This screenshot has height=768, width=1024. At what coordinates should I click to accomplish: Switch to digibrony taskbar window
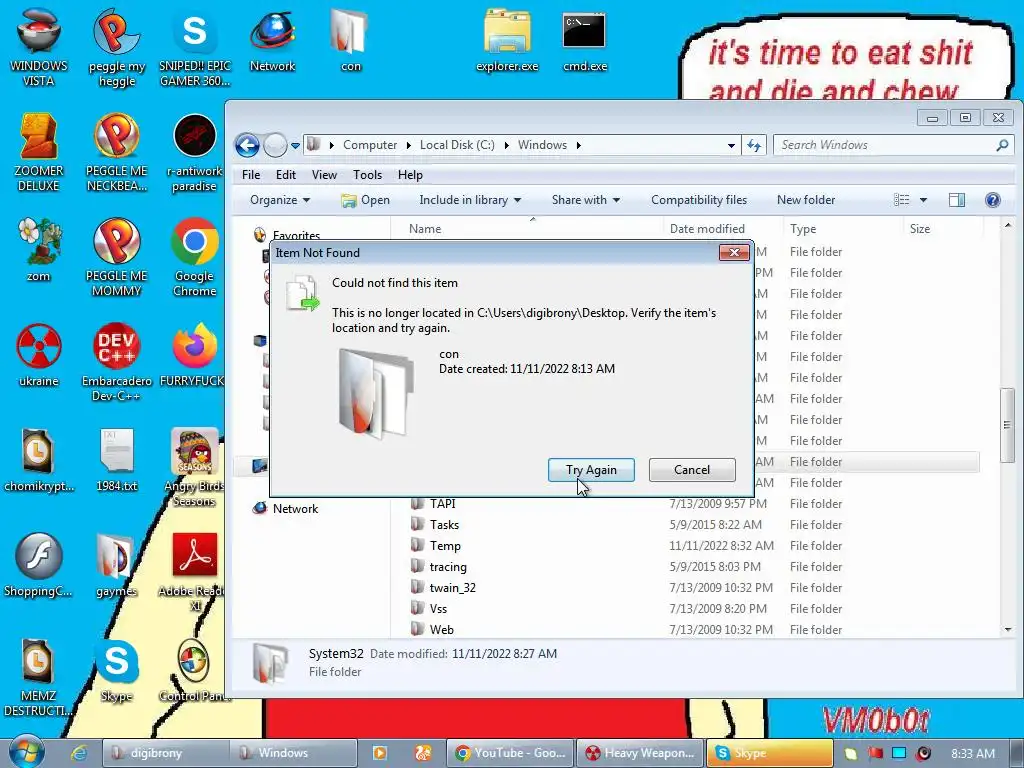coord(166,753)
